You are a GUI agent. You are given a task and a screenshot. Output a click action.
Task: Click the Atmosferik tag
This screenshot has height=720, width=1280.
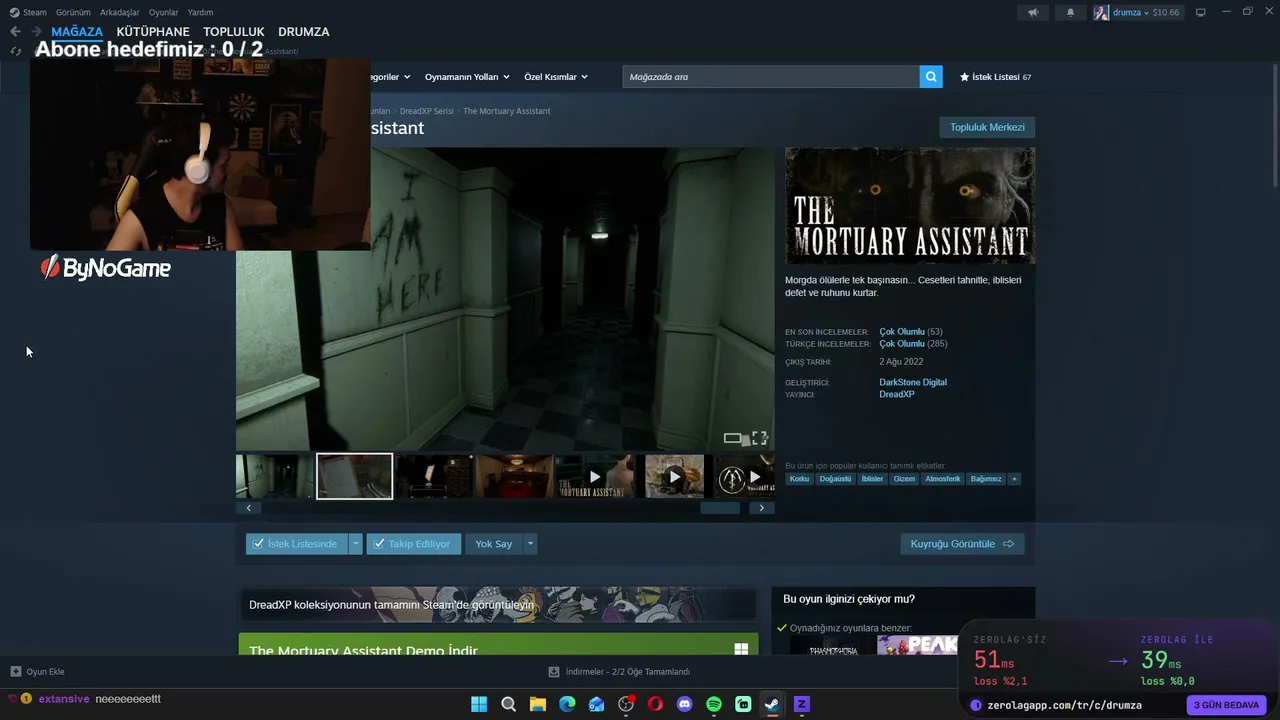point(943,479)
